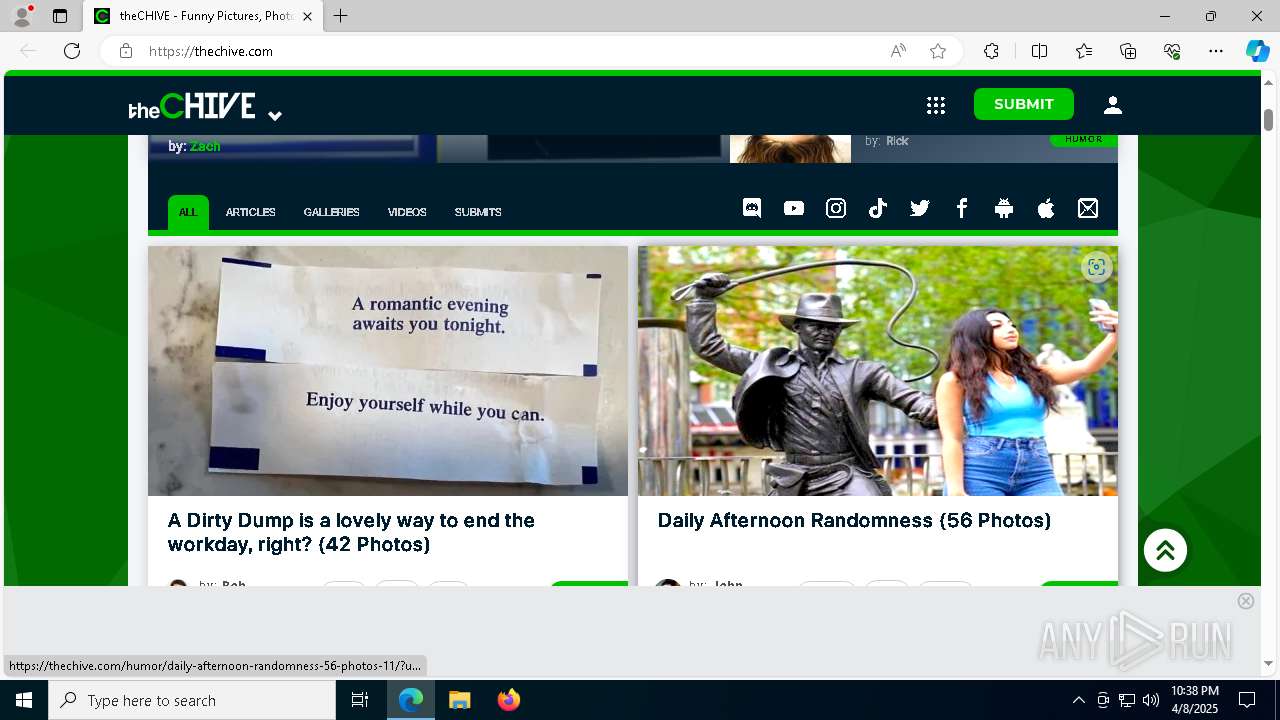Select the GALLERIES tab
This screenshot has height=720, width=1280.
pyautogui.click(x=331, y=212)
